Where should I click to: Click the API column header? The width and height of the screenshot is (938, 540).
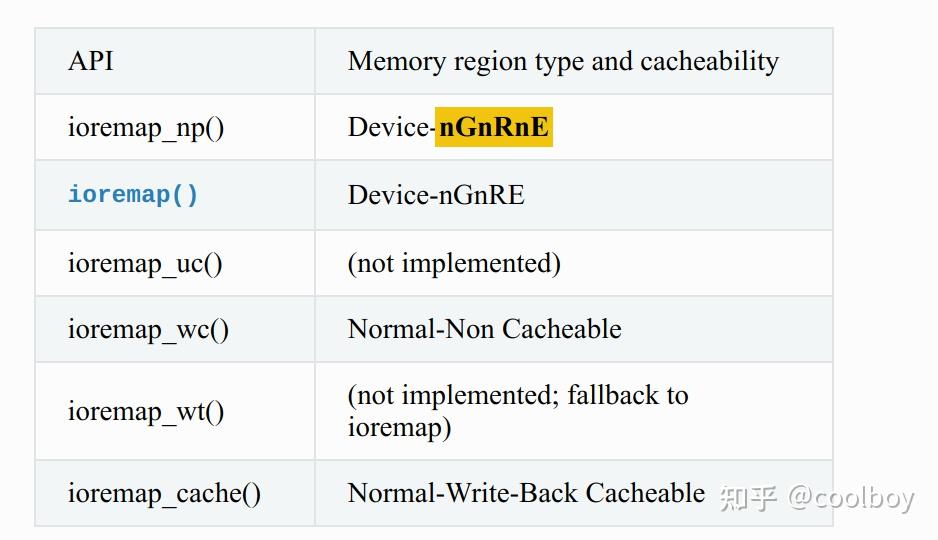pyautogui.click(x=91, y=61)
